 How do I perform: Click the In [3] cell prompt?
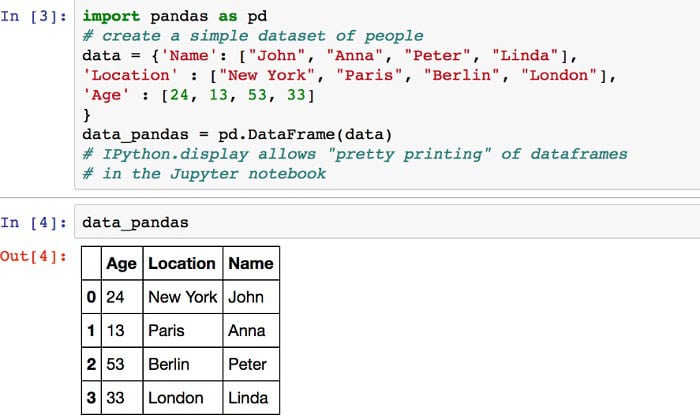point(33,17)
